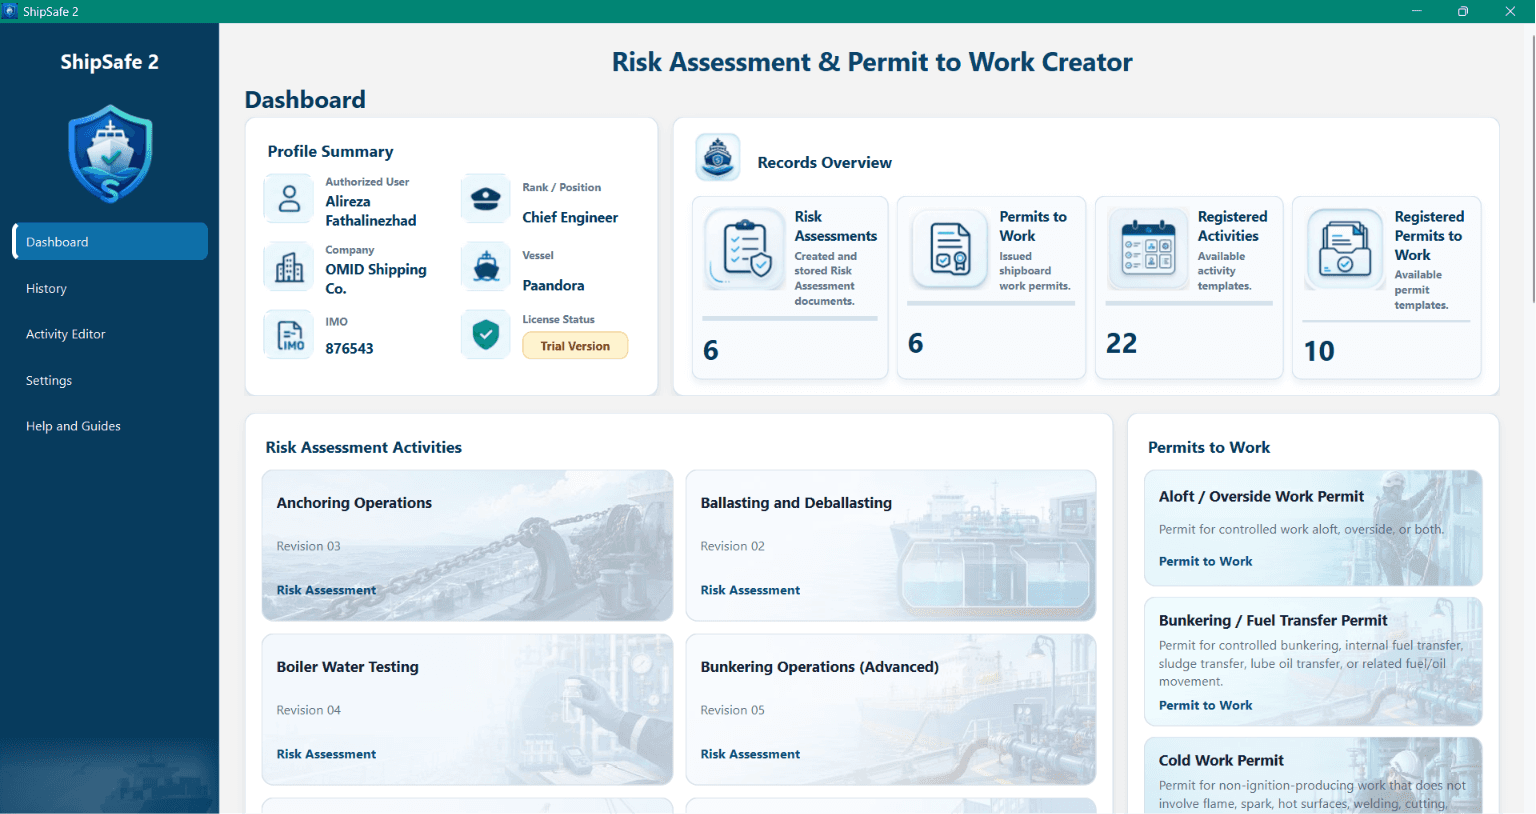Click the Company building icon

pos(289,267)
